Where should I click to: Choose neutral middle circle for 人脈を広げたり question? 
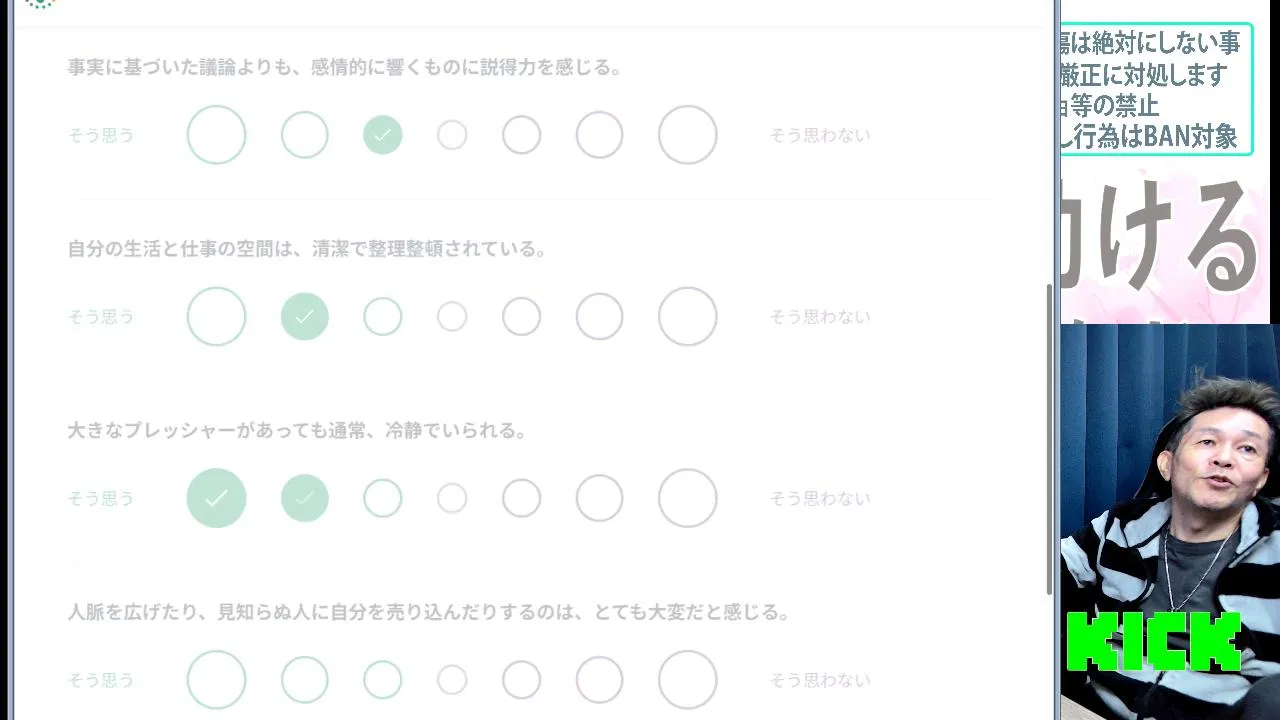coord(452,680)
